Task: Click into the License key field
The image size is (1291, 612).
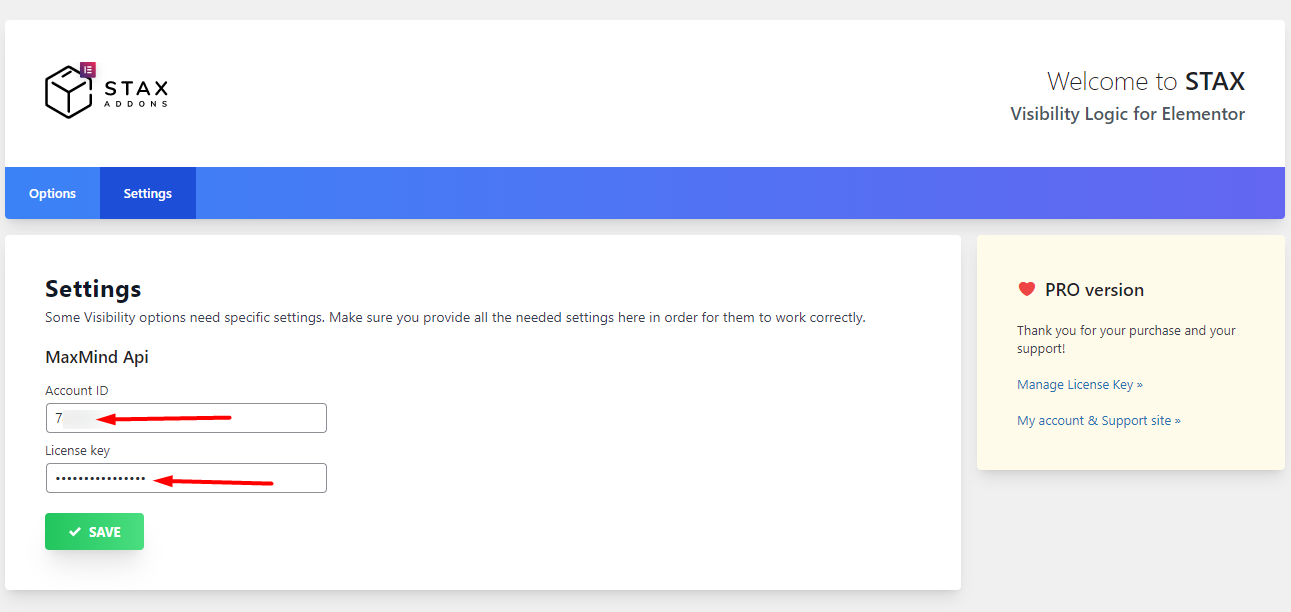Action: tap(186, 478)
